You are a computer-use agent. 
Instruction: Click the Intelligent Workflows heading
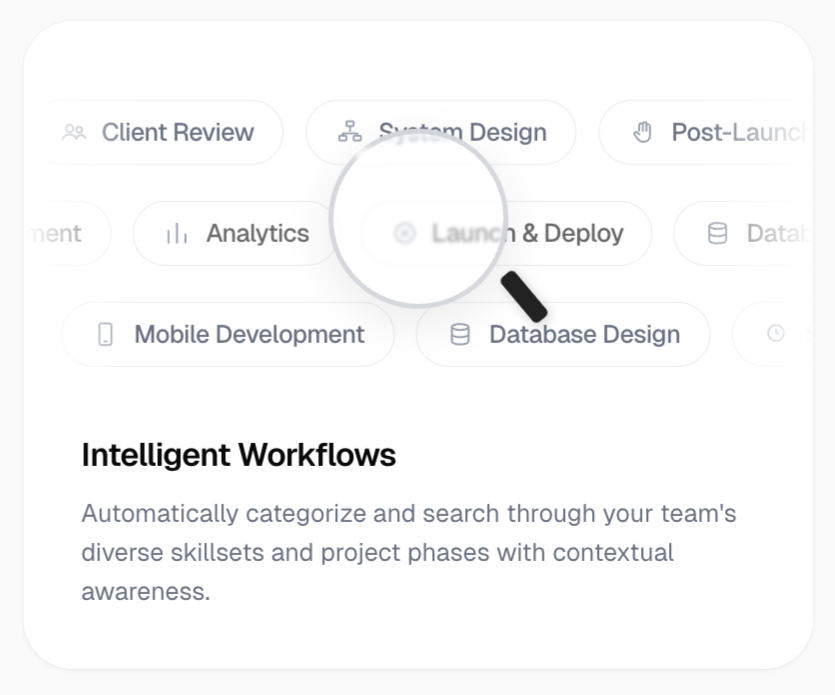(239, 455)
